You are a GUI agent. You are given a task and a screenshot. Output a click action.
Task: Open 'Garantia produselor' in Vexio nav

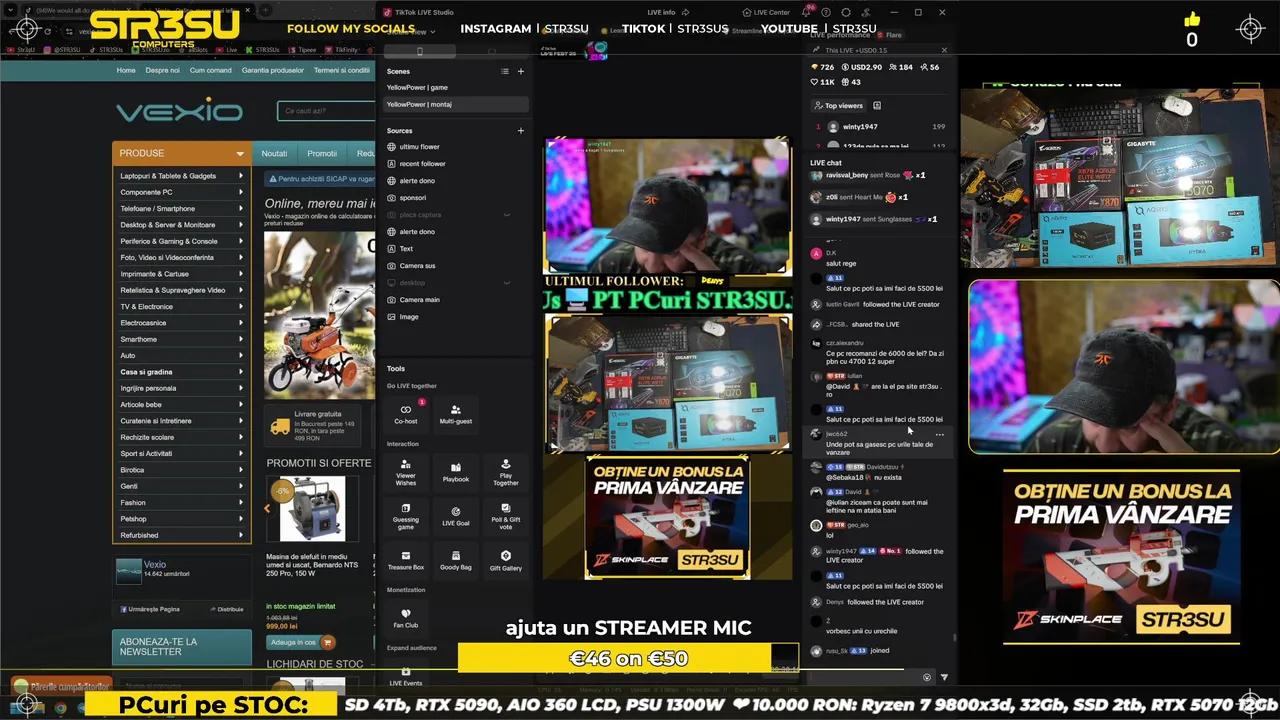[x=272, y=70]
